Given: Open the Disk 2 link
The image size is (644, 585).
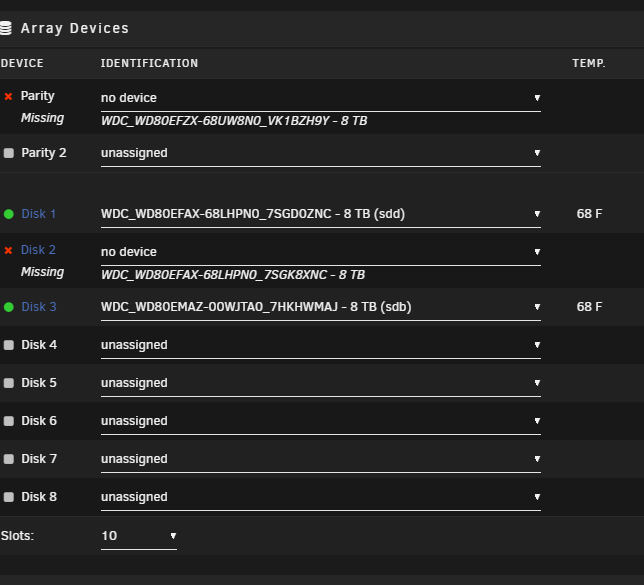Looking at the screenshot, I should point(38,250).
